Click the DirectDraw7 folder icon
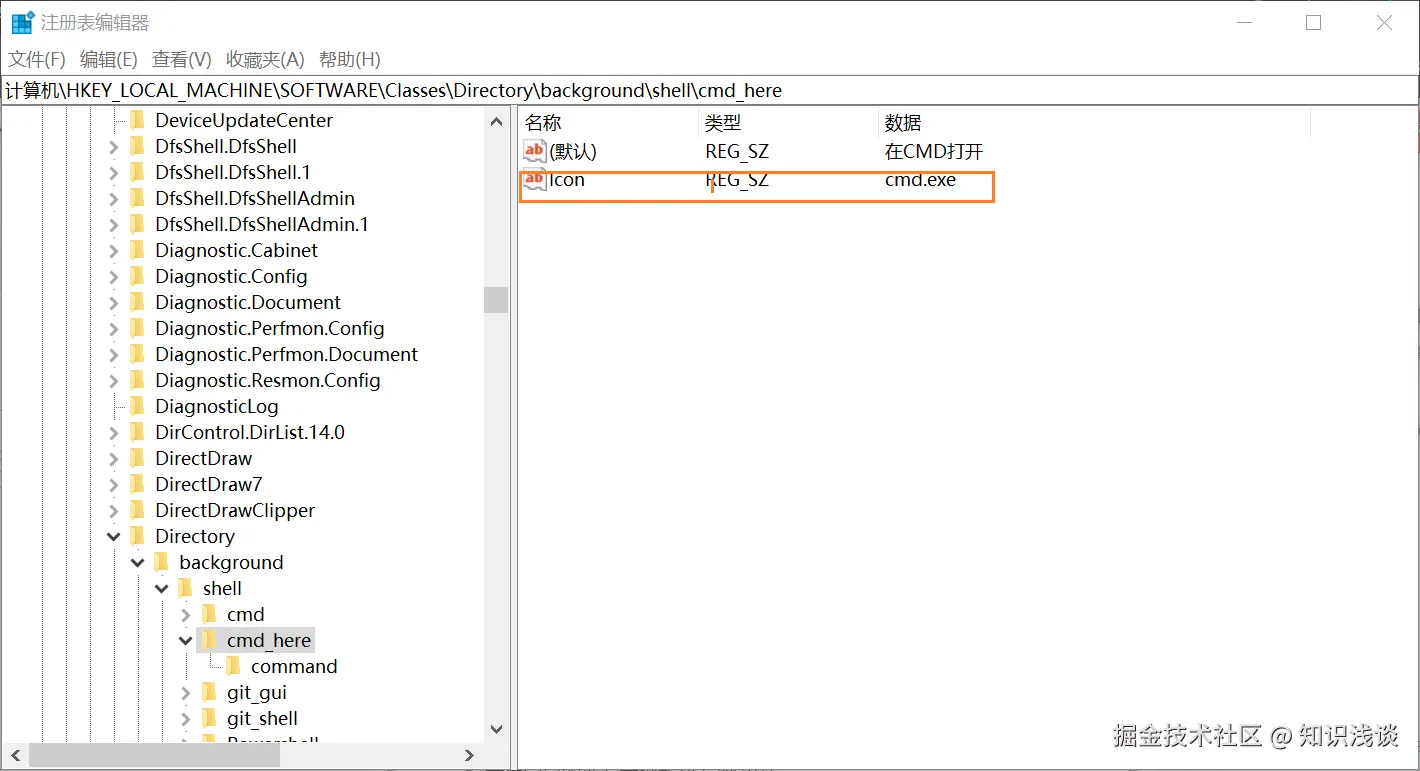 (x=138, y=484)
